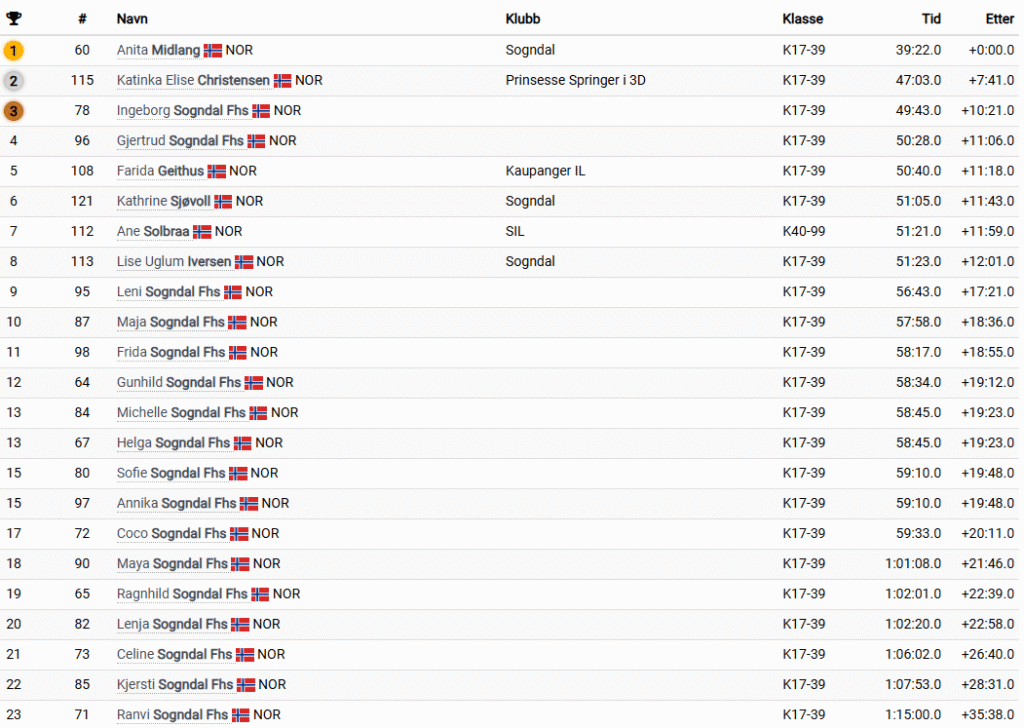Click the trophy icon in the table header
The height and width of the screenshot is (728, 1024).
click(14, 19)
